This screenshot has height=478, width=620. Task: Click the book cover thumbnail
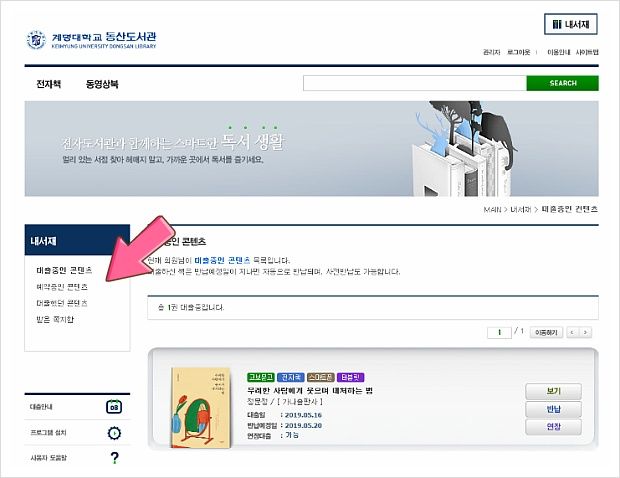point(201,408)
